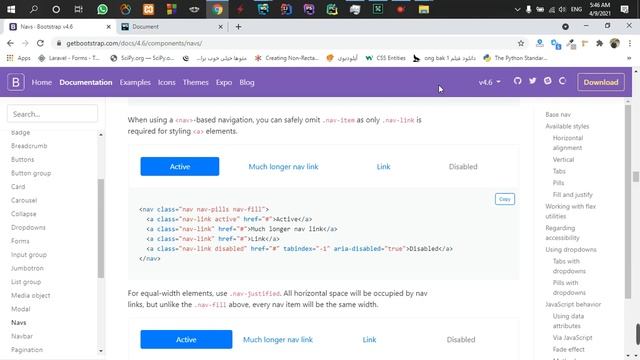The width and height of the screenshot is (640, 360).
Task: Click Active pill in nav-fill example
Action: [x=180, y=167]
